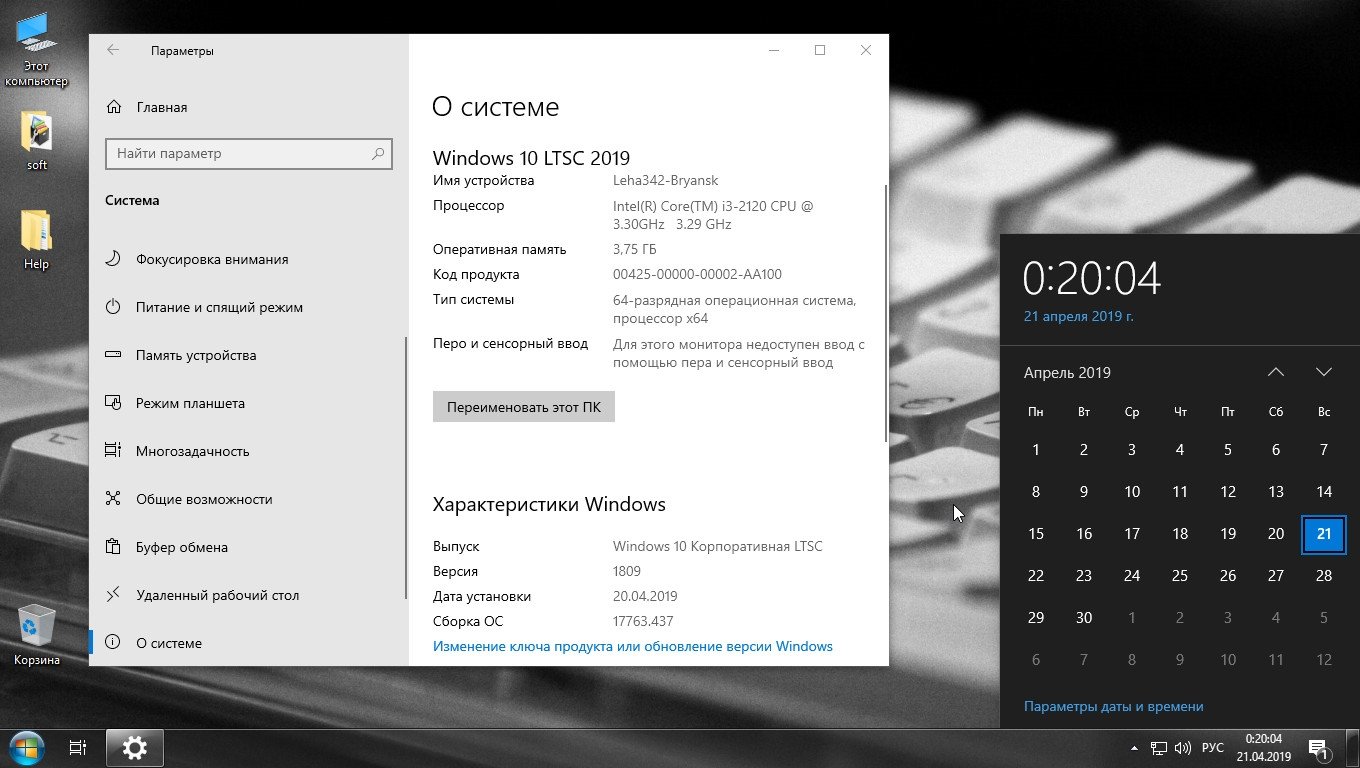The image size is (1360, 768).
Task: Open Фокусировка внимания settings page
Action: click(247, 259)
